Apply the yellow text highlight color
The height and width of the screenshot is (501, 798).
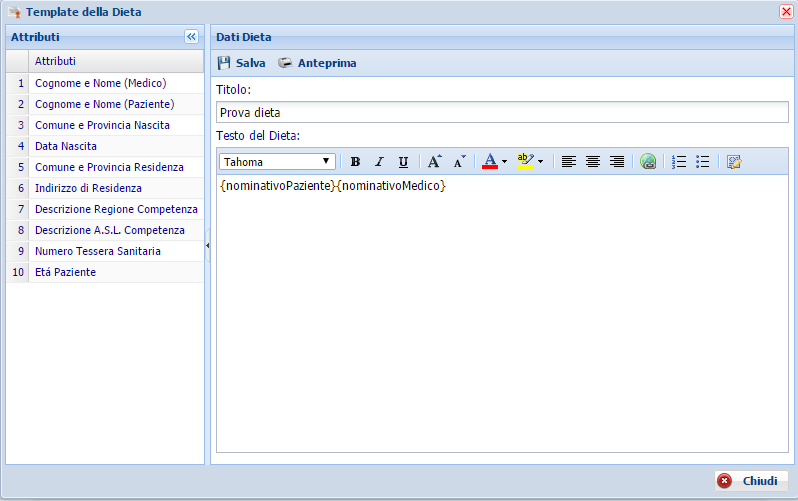coord(525,161)
